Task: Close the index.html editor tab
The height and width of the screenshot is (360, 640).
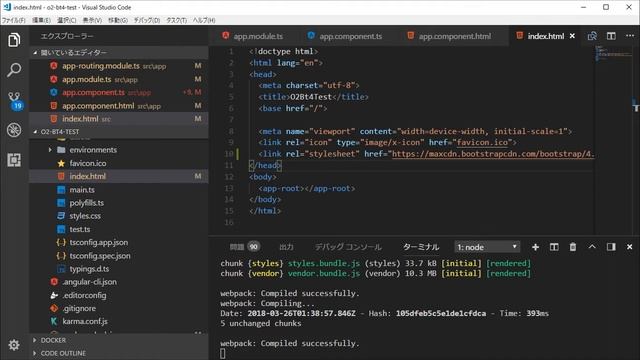Action: point(572,36)
